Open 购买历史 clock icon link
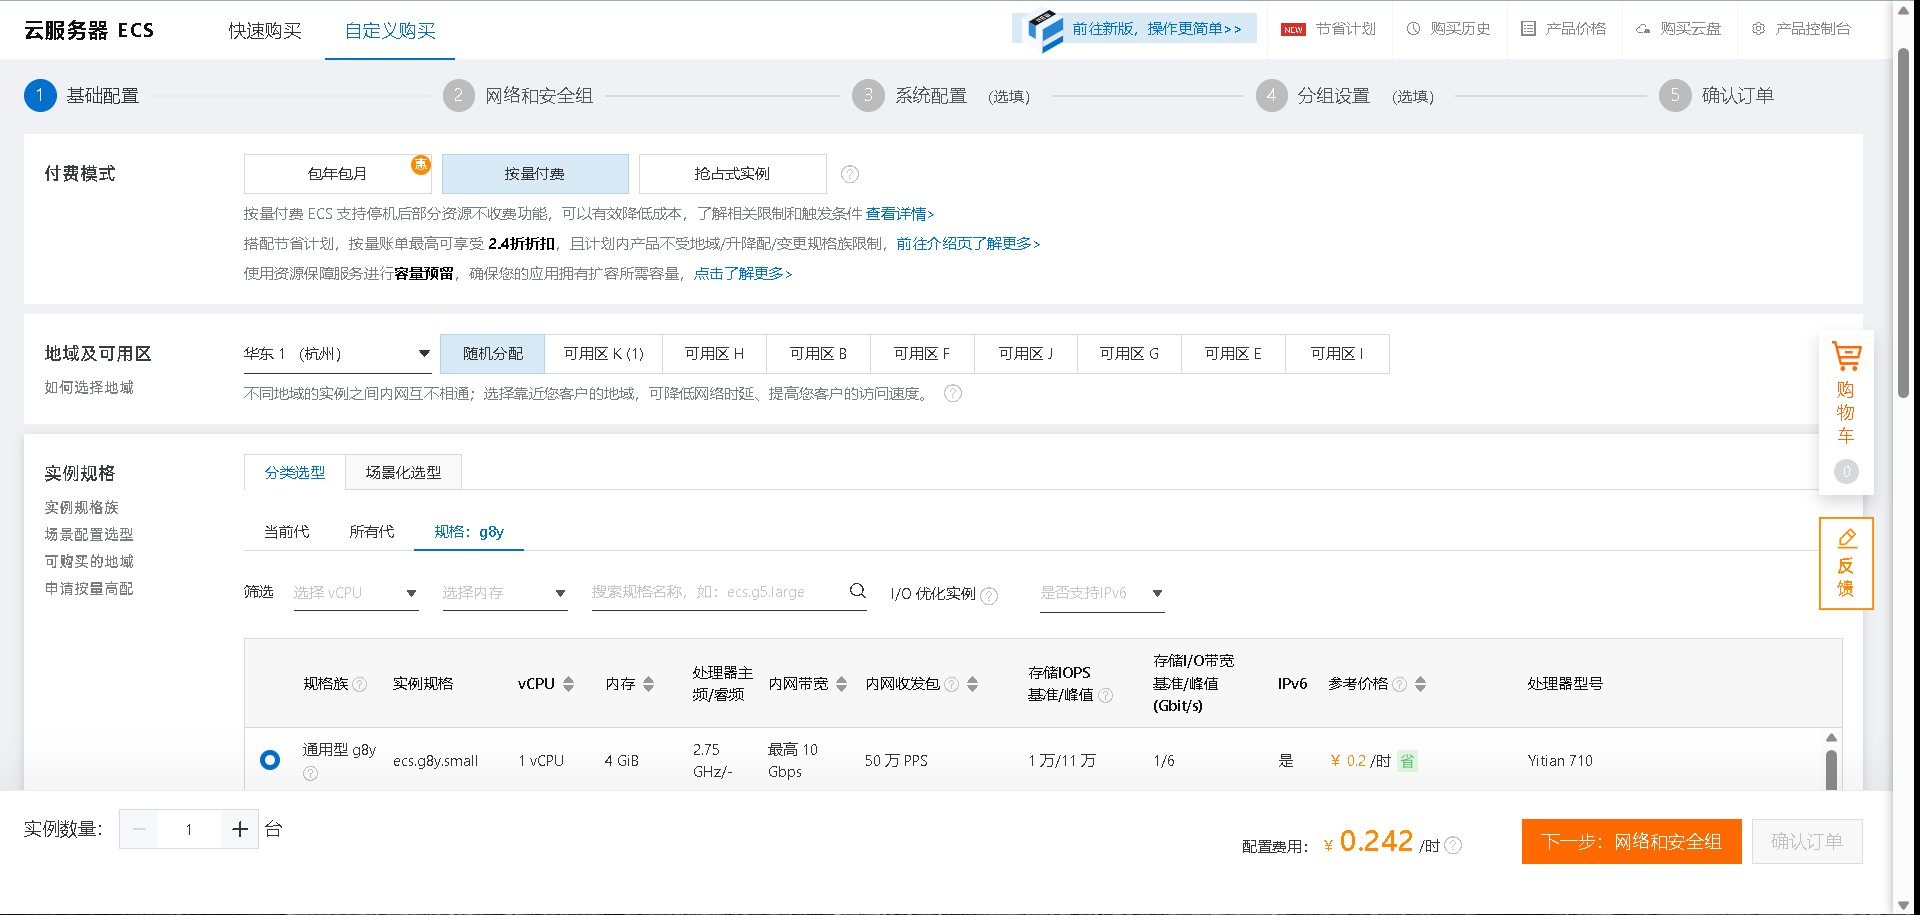The width and height of the screenshot is (1920, 915). 1448,29
